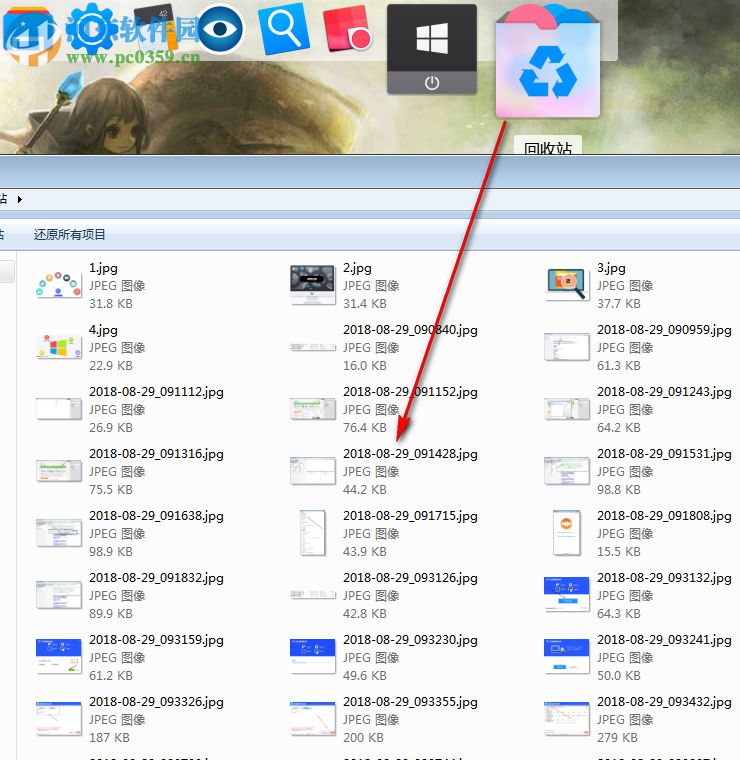Click 还原所有项目 to restore all items
This screenshot has width=740, height=760.
click(70, 235)
